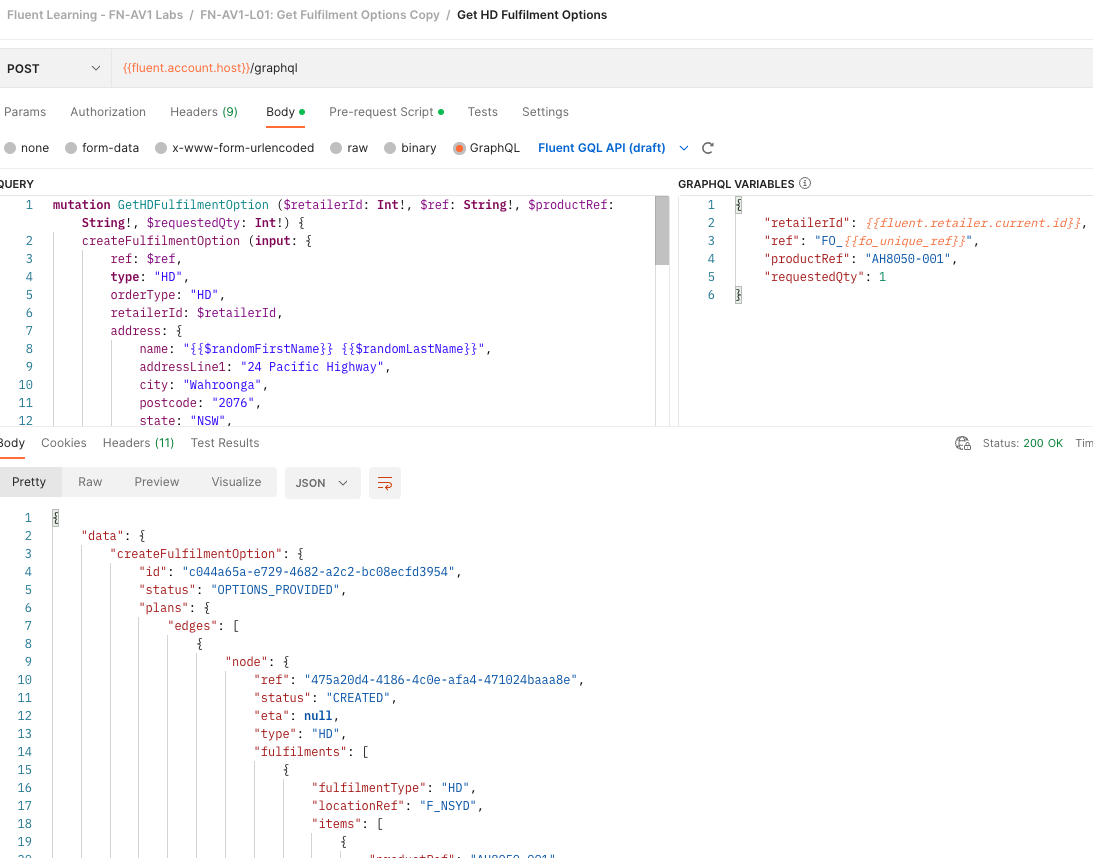This screenshot has height=859, width=1093.
Task: Select the request Body tab
Action: click(285, 112)
